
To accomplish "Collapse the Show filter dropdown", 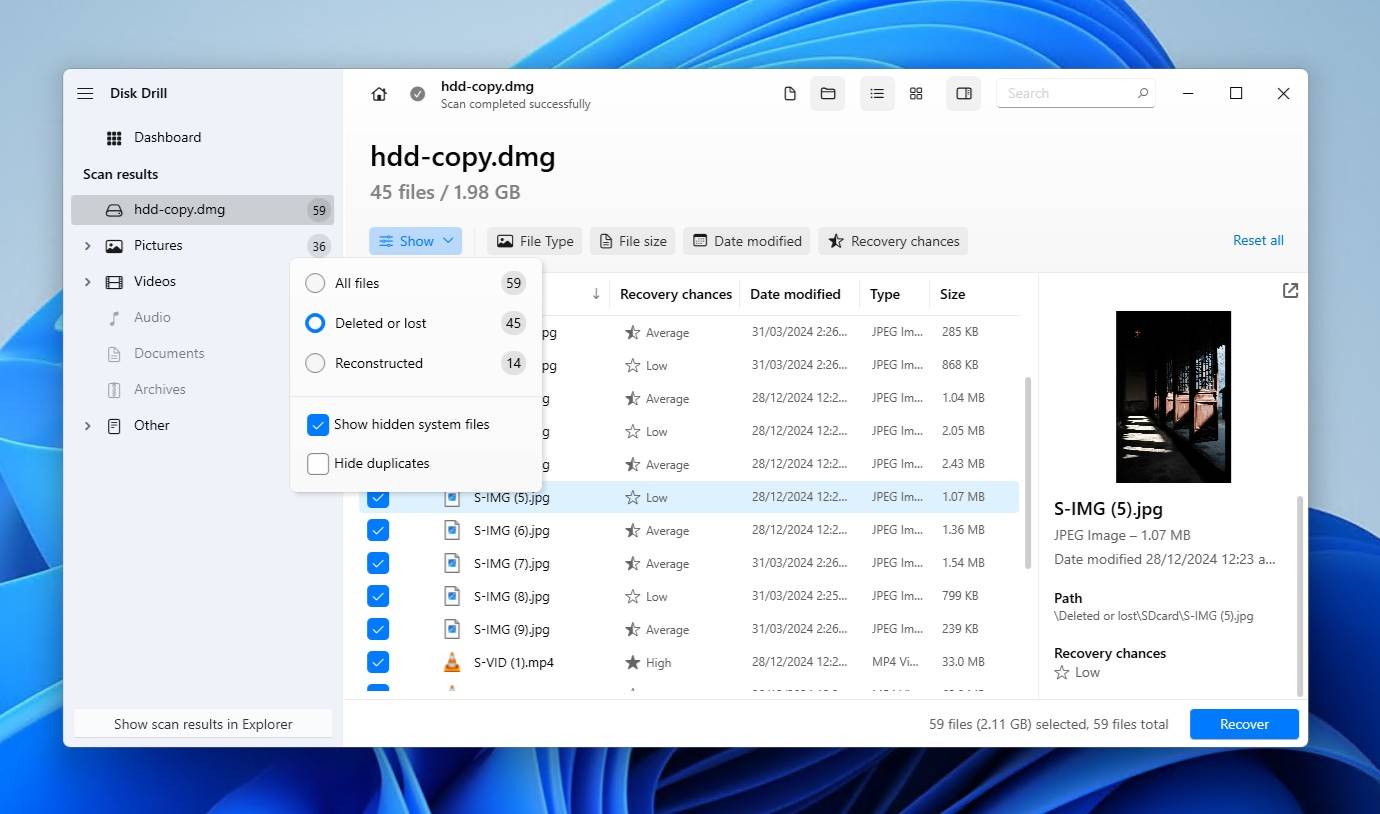I will (x=415, y=241).
